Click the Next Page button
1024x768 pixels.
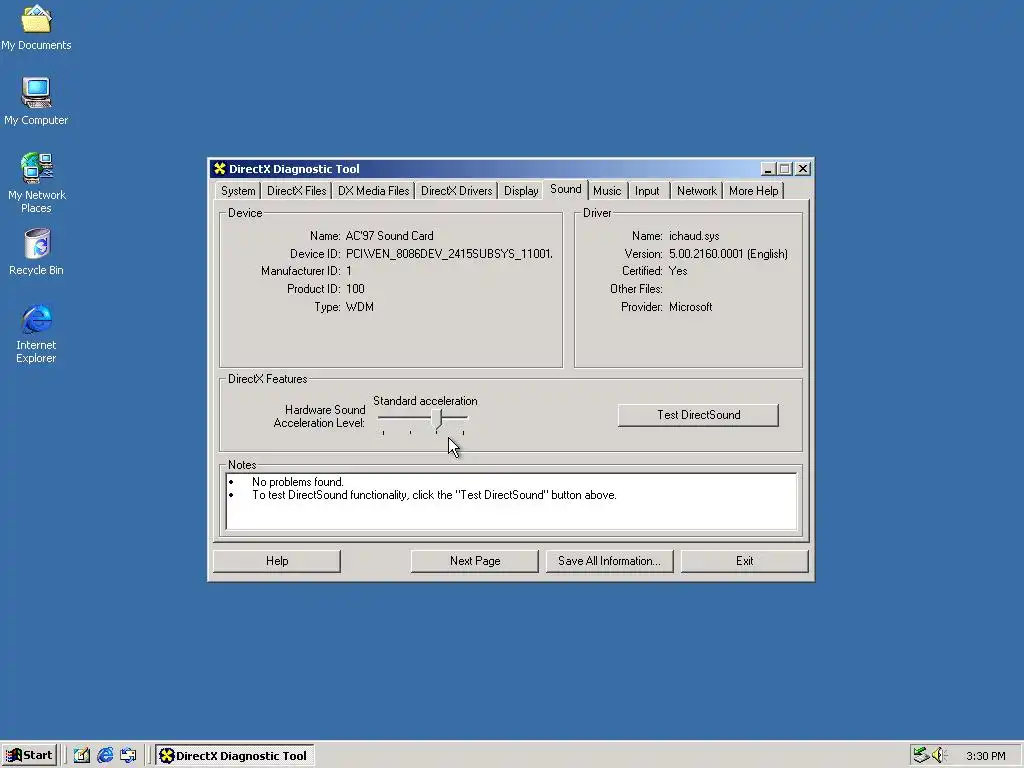coord(475,561)
